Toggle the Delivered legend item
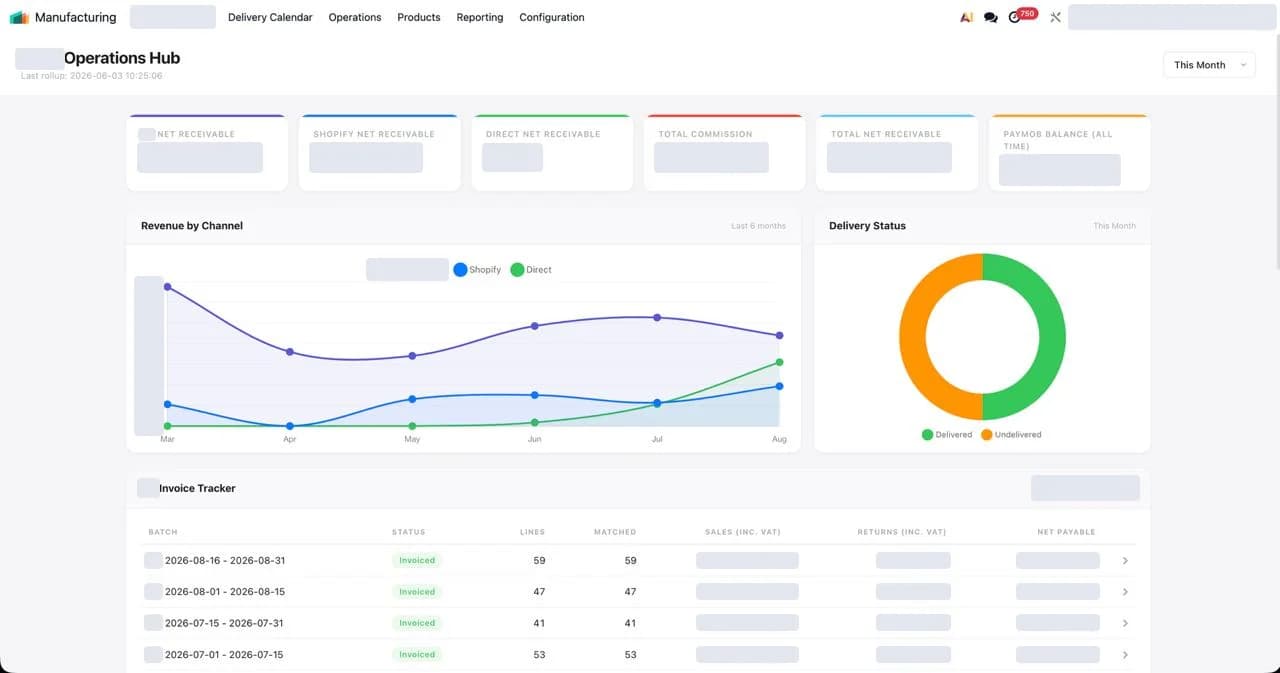Image resolution: width=1280 pixels, height=673 pixels. (x=947, y=435)
